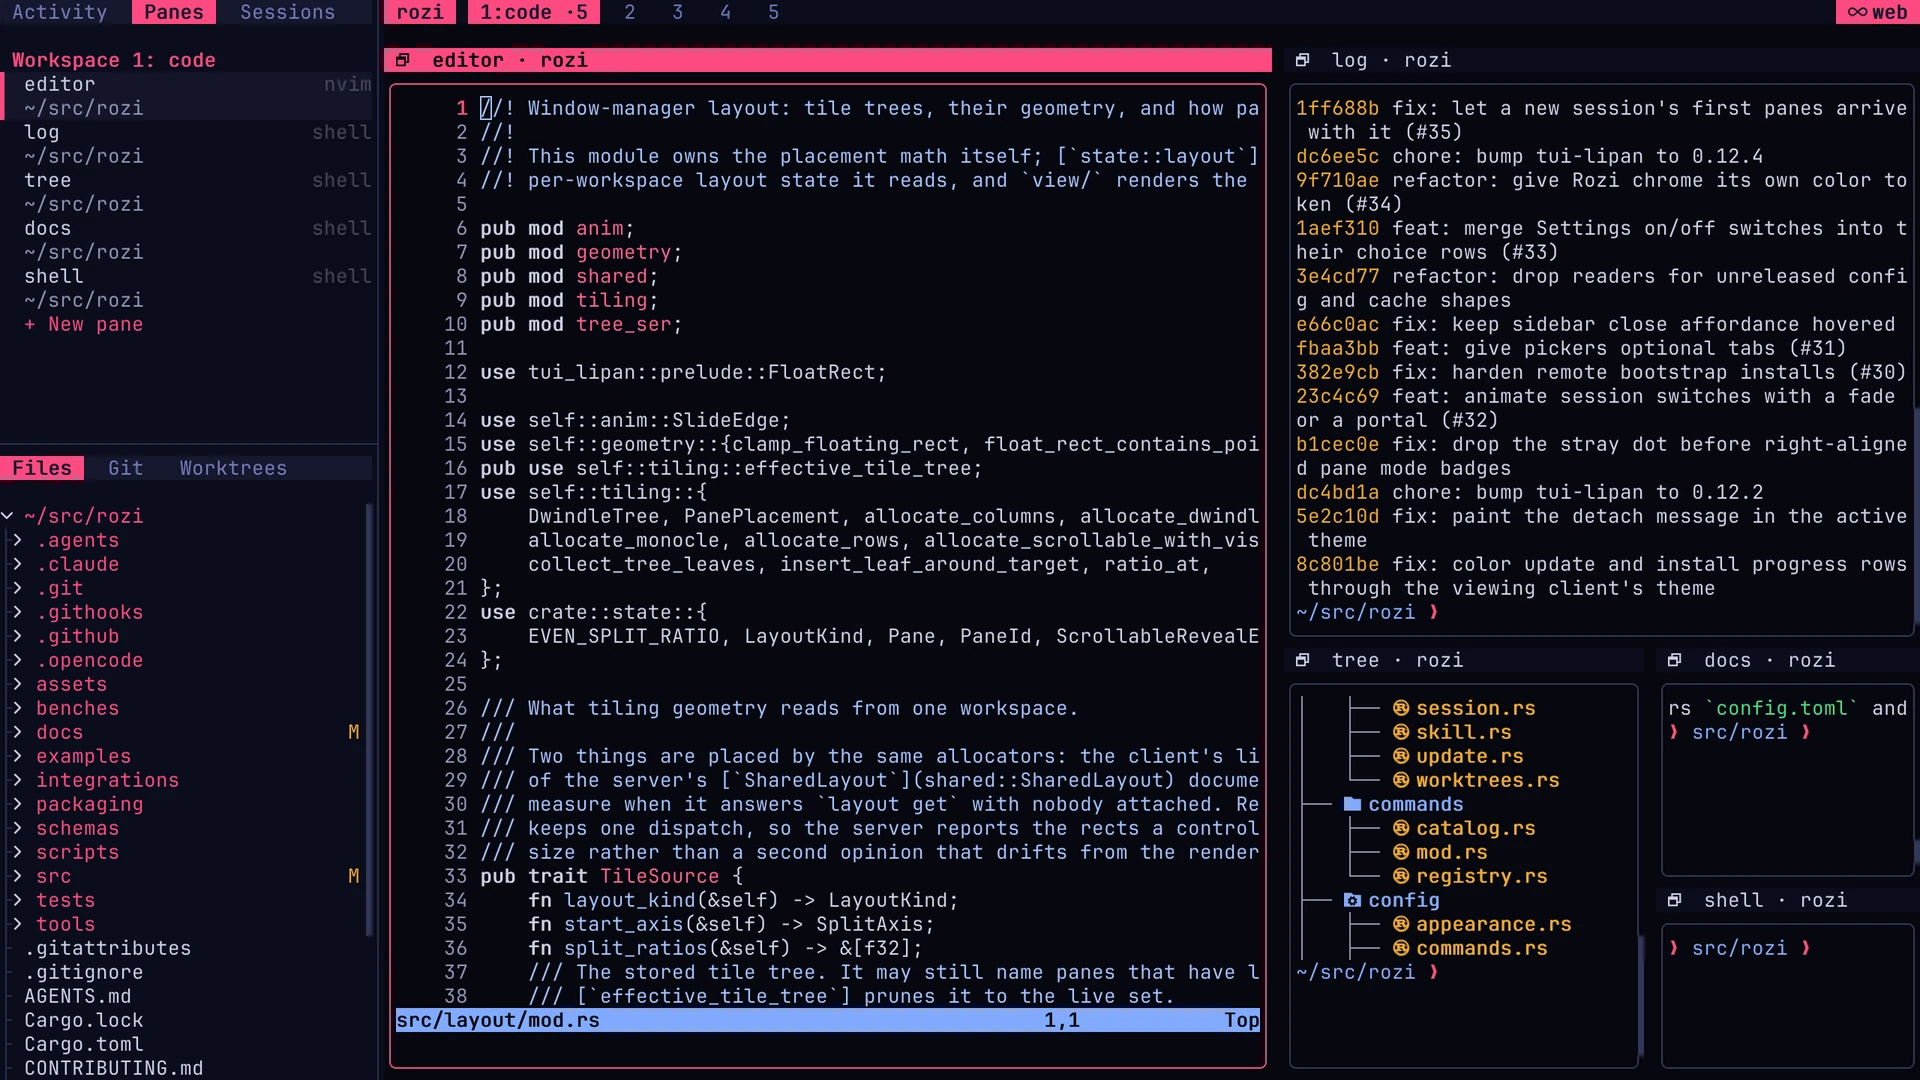Click the window icon in the shell pane header
This screenshot has height=1080, width=1920.
[x=1675, y=900]
